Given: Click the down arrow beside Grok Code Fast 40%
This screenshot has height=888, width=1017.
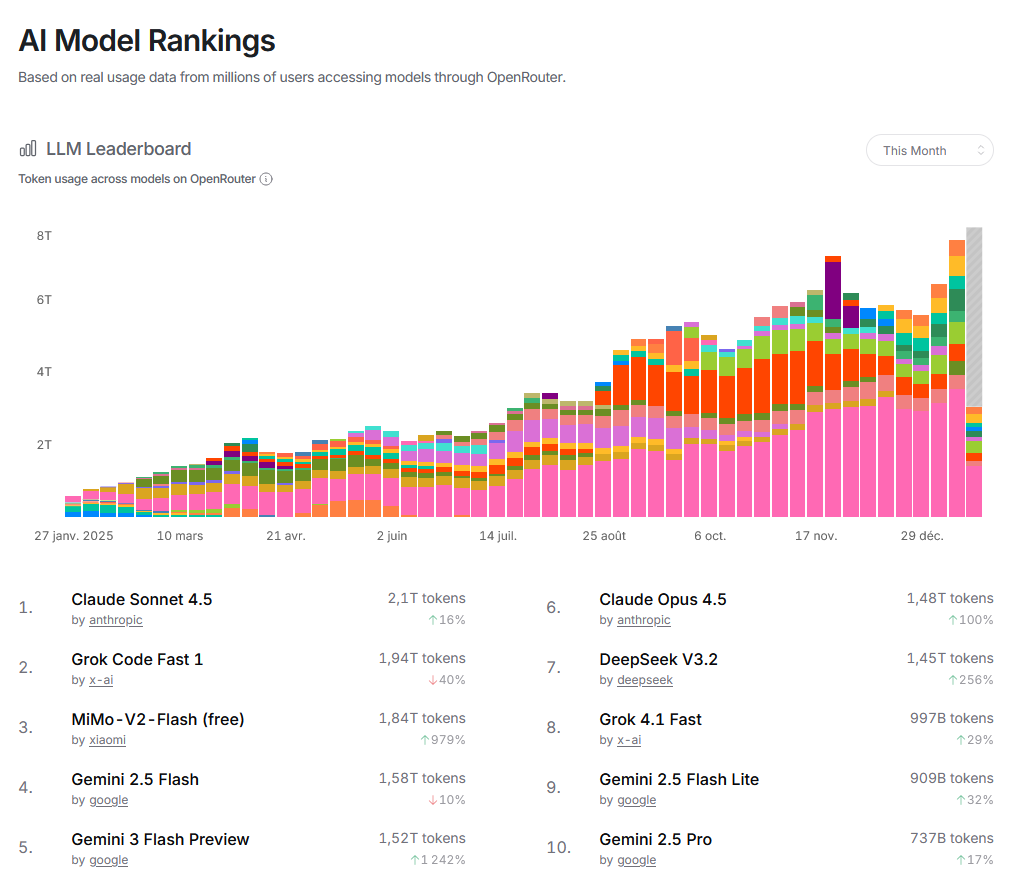Looking at the screenshot, I should (433, 680).
